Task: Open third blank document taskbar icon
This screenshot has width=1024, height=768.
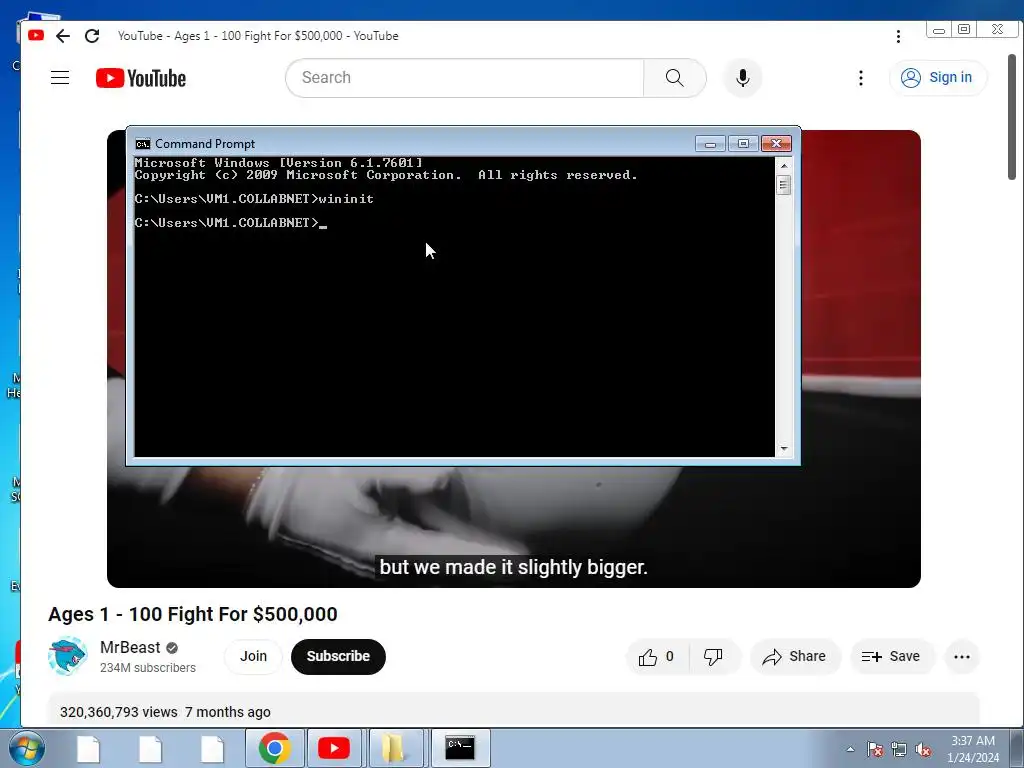Action: pos(212,749)
